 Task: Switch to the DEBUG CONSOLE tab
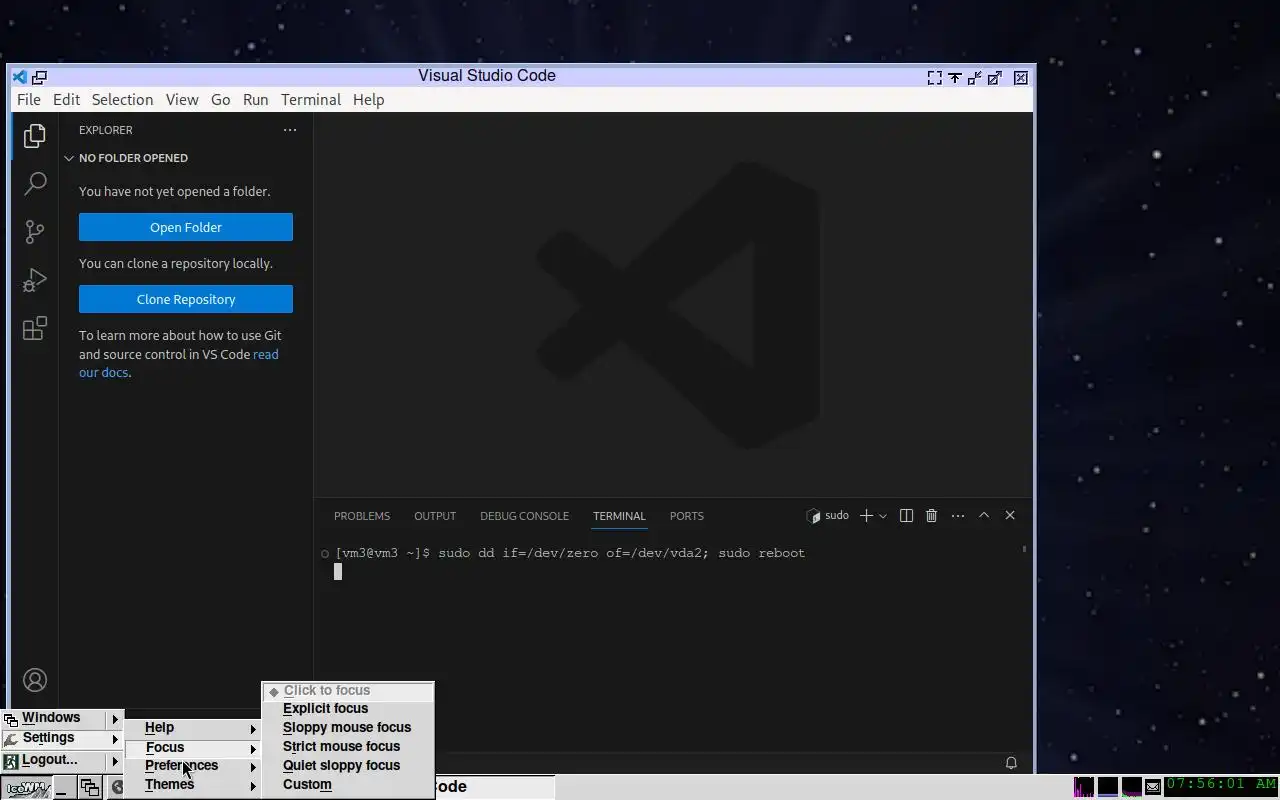(524, 516)
